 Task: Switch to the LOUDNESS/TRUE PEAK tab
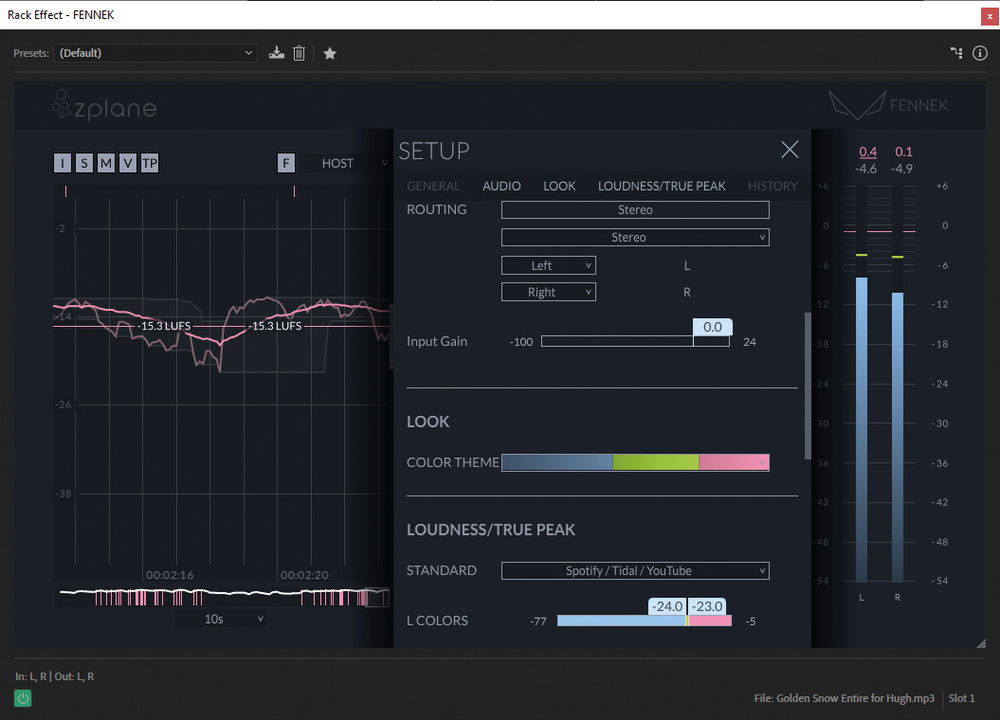click(x=661, y=186)
